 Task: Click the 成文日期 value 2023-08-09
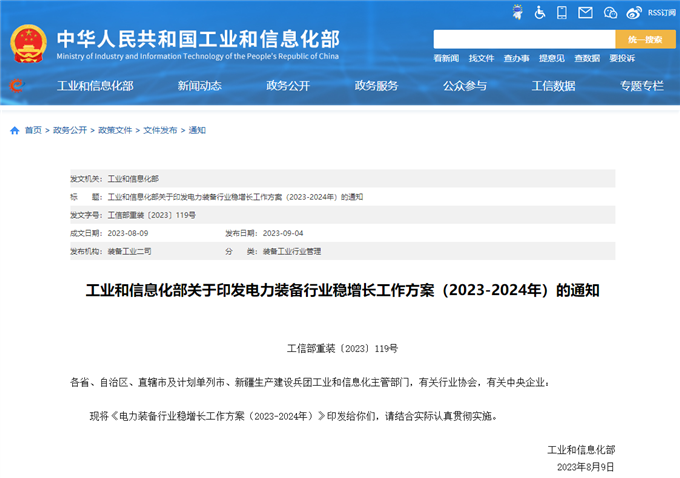(128, 233)
